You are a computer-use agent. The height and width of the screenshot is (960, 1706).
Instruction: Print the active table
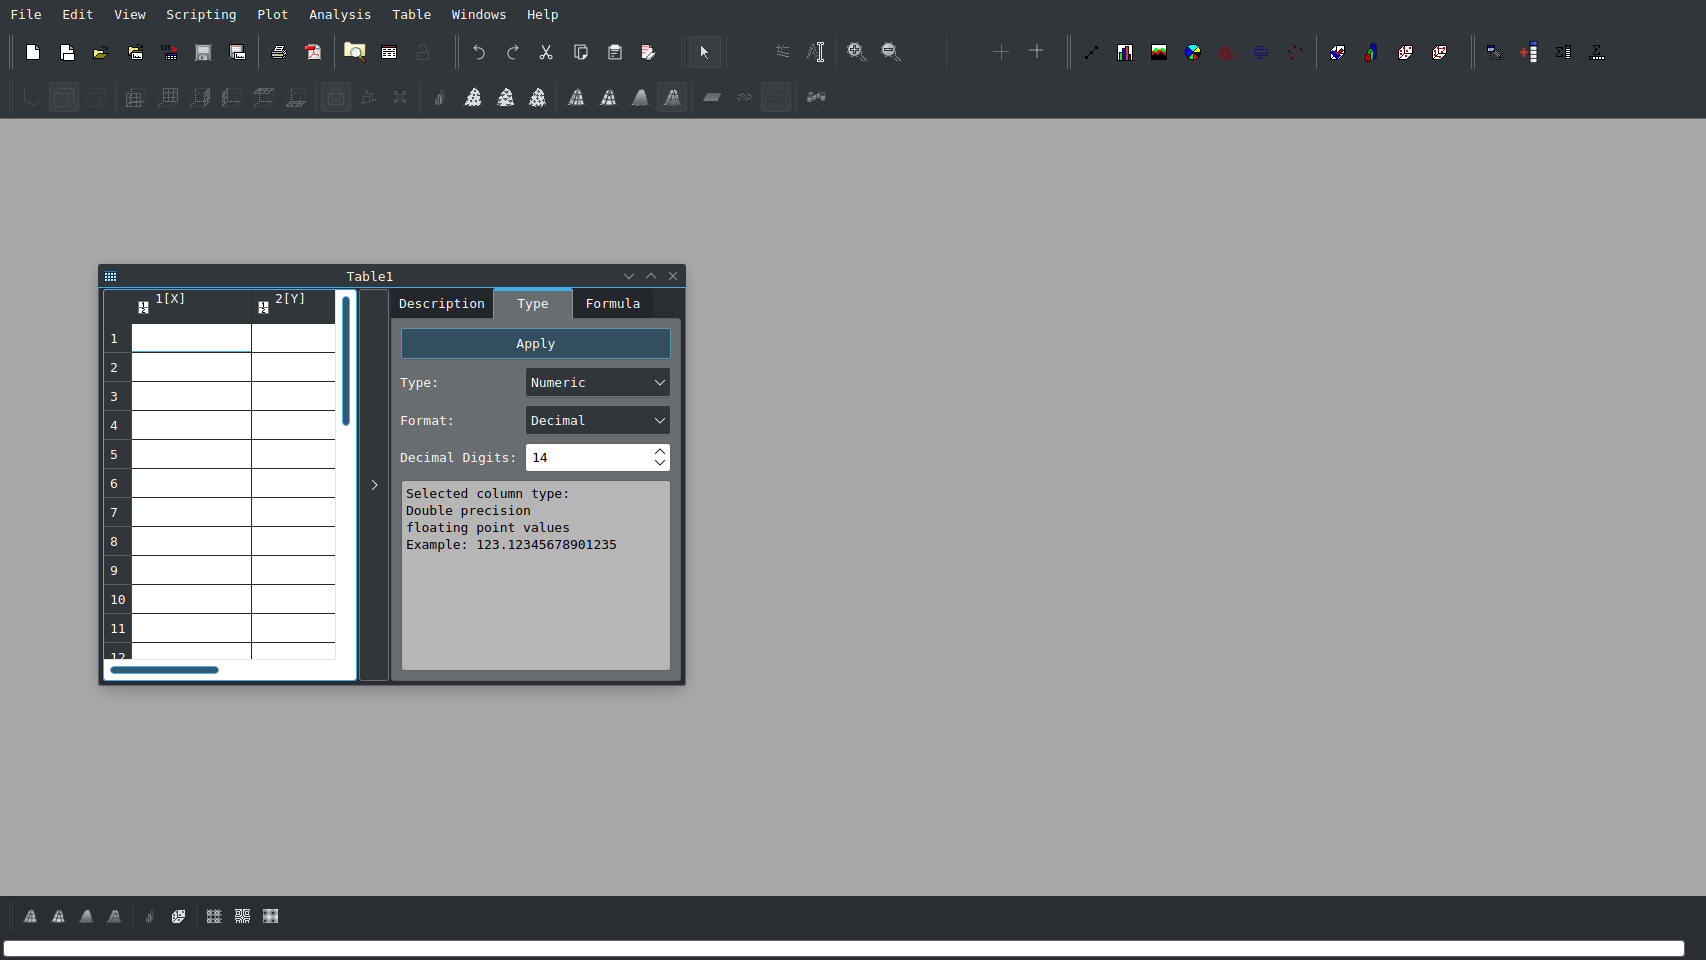tap(279, 52)
